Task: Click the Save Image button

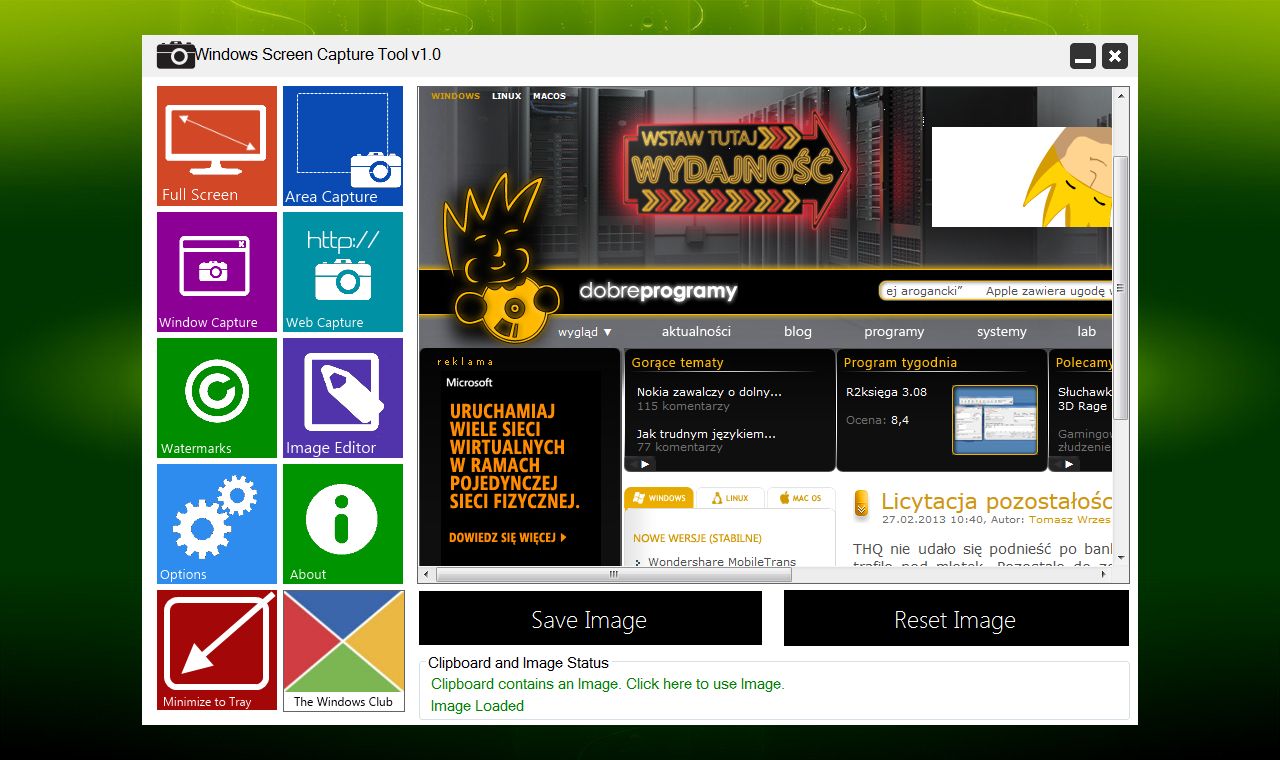Action: 590,618
